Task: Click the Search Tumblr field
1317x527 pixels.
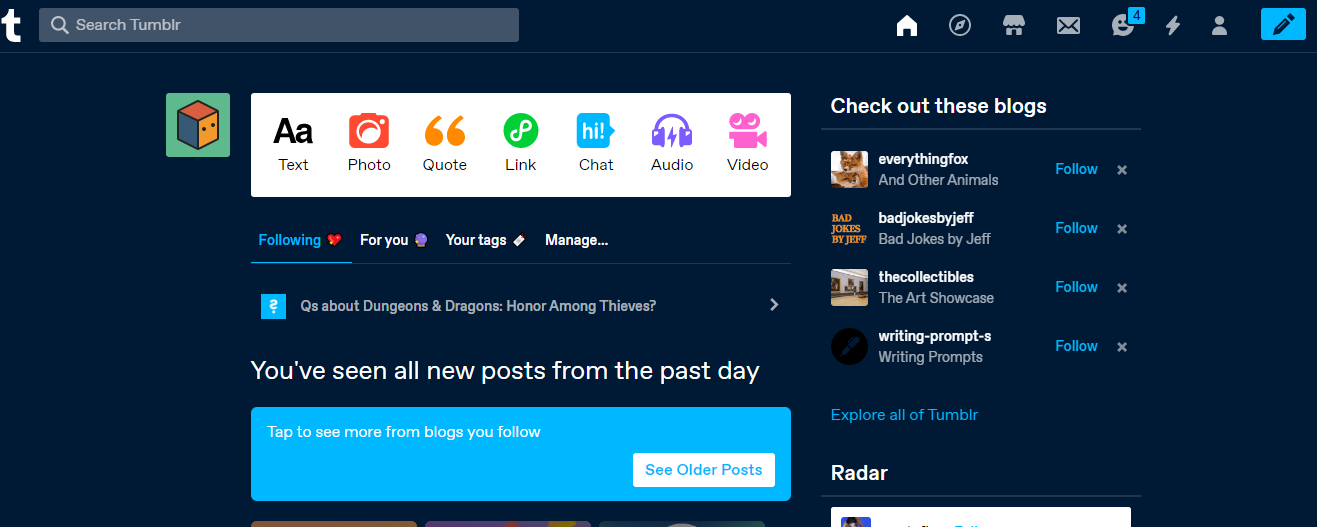Action: point(279,25)
